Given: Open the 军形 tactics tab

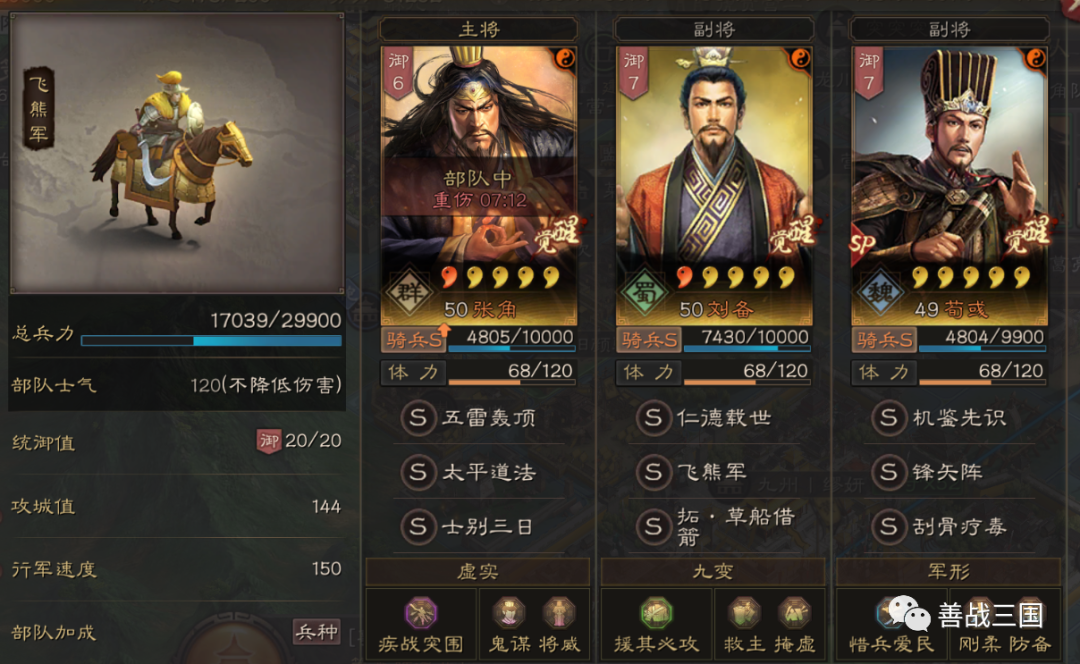Looking at the screenshot, I should pos(948,572).
